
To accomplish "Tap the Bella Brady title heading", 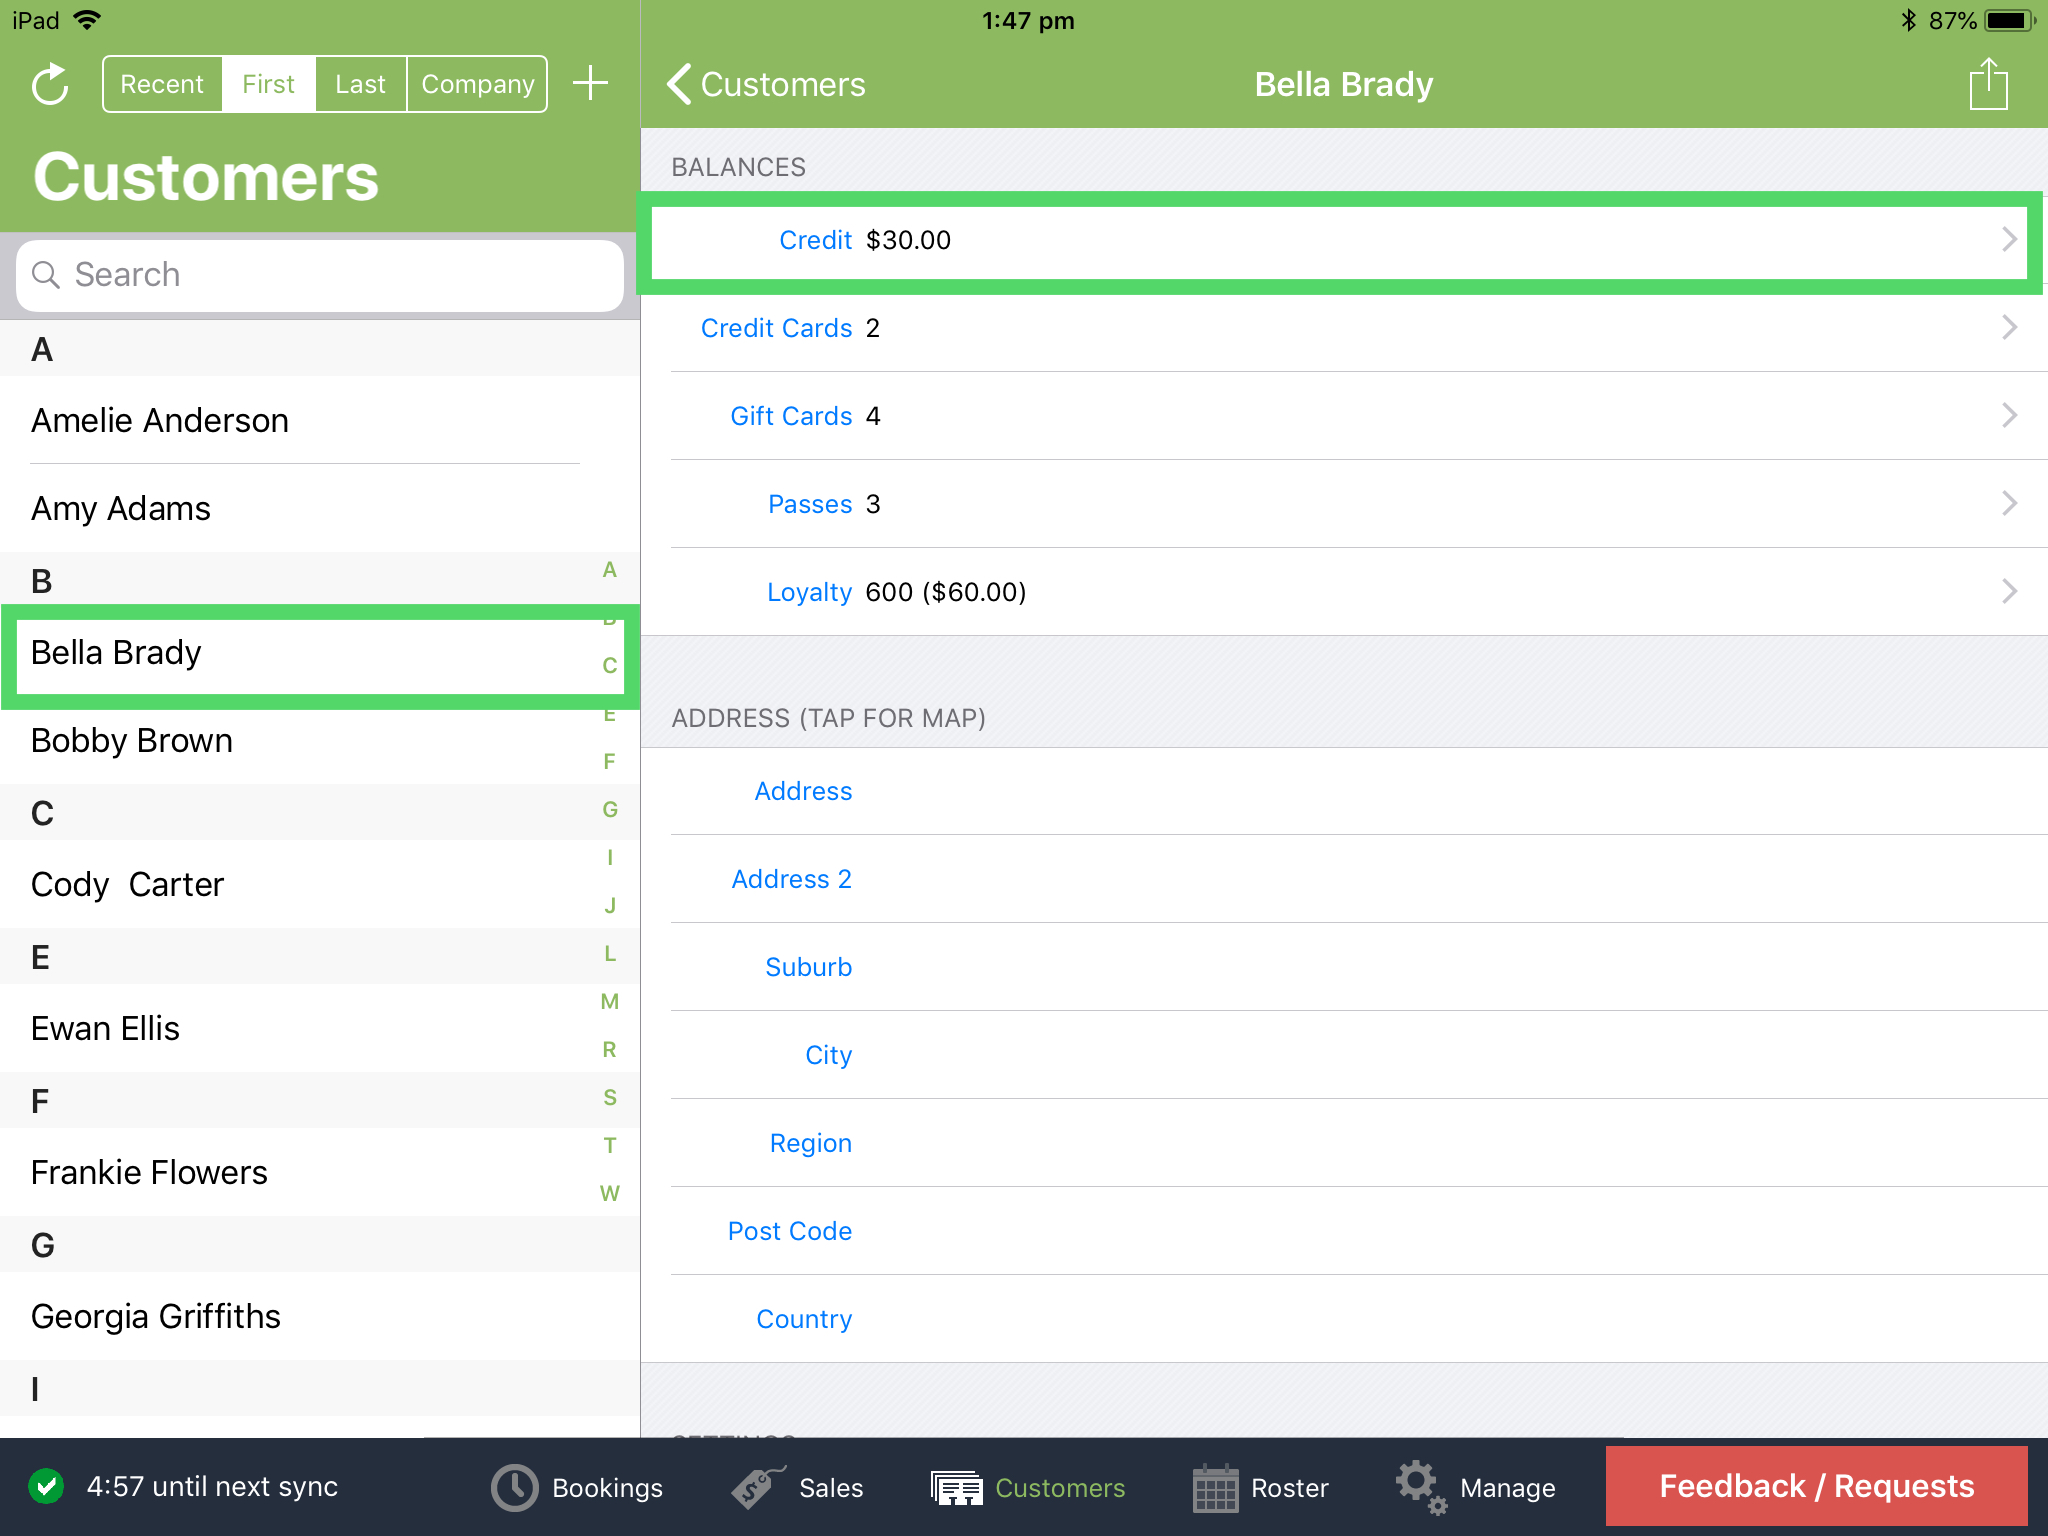I will click(1344, 84).
